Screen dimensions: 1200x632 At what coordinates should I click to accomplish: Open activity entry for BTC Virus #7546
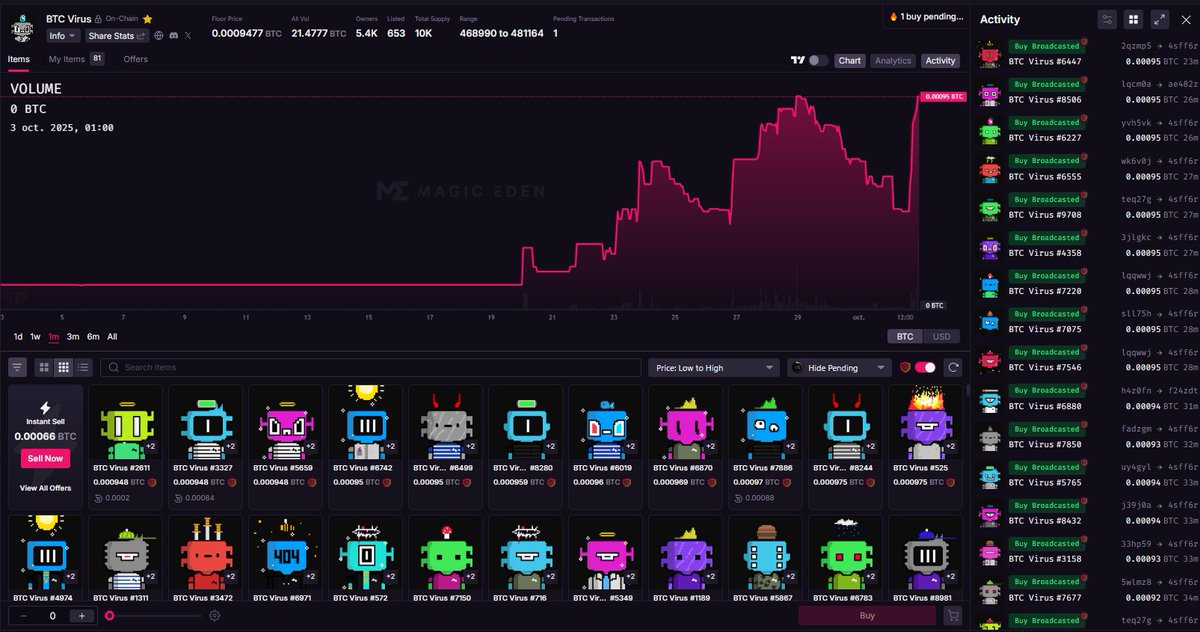pos(1088,360)
